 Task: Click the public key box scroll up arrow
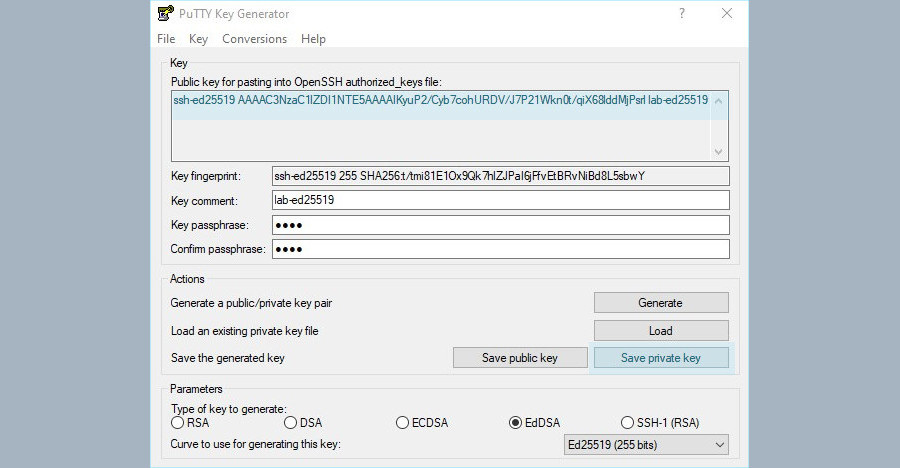719,101
